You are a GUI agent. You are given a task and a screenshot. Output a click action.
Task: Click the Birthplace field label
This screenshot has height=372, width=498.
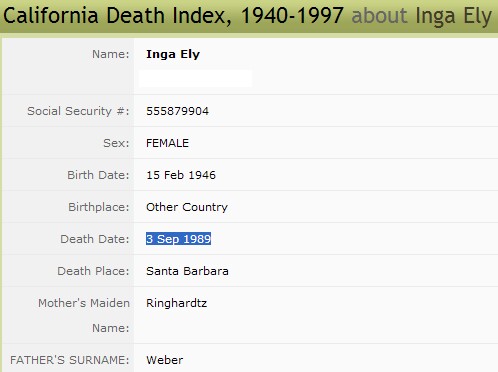pos(99,207)
